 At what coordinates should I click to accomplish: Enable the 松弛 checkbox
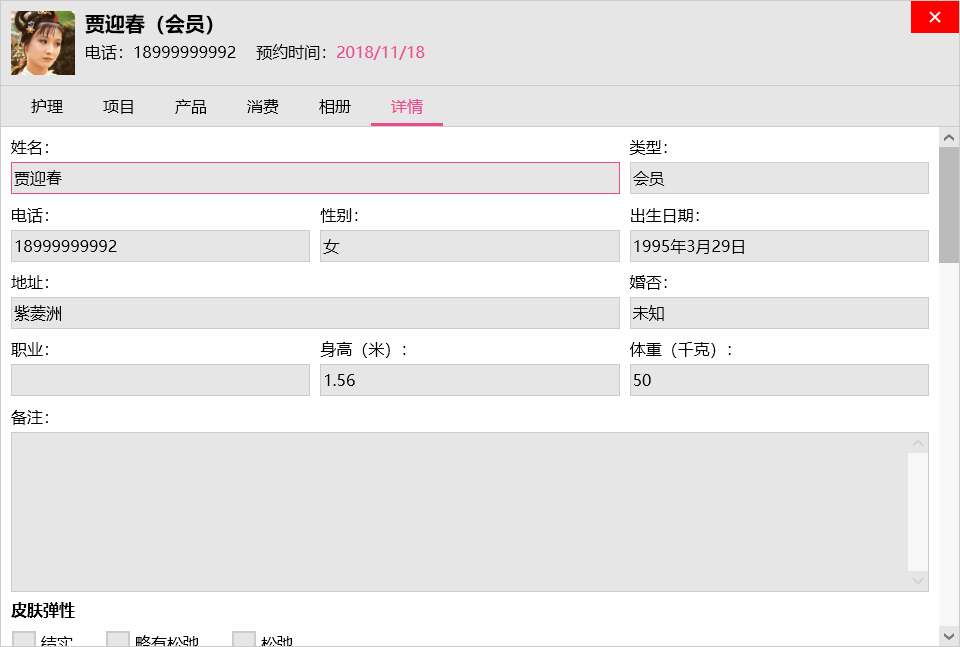click(x=244, y=640)
